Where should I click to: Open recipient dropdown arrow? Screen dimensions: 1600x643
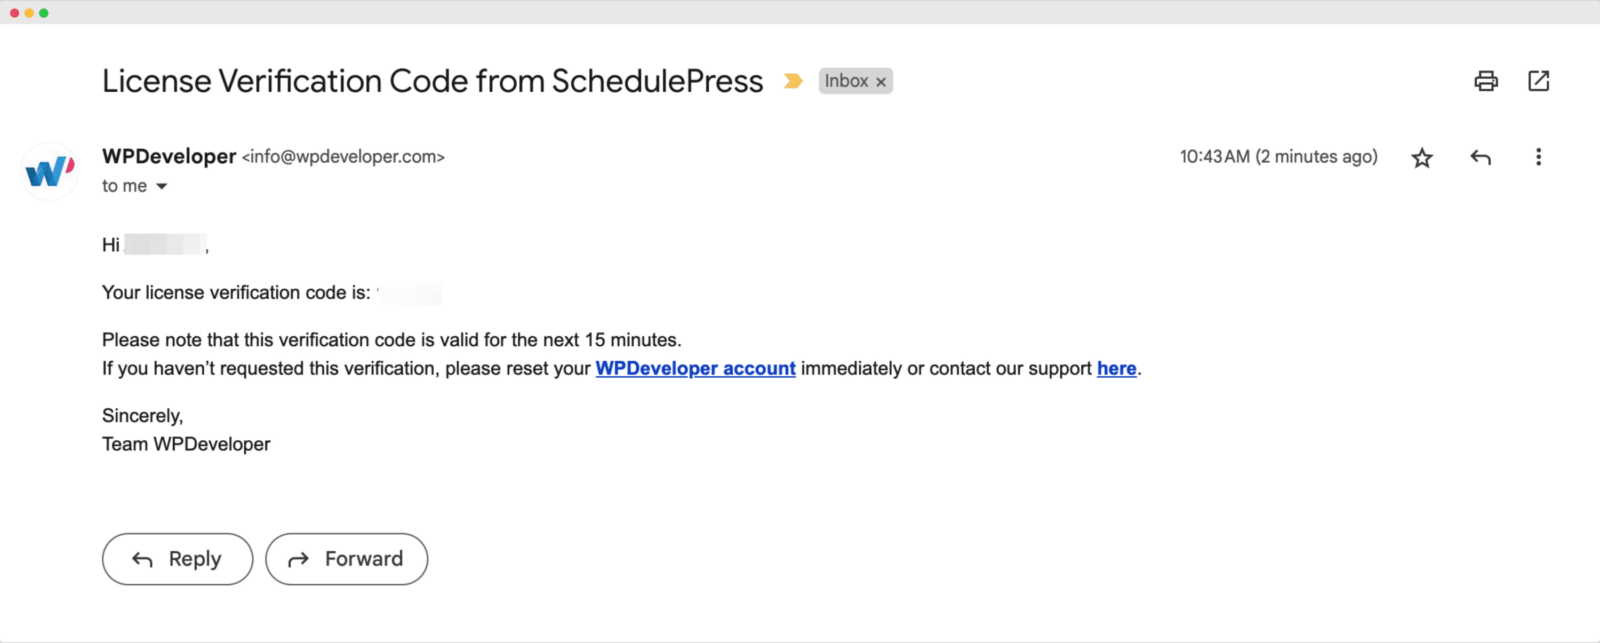pos(162,186)
